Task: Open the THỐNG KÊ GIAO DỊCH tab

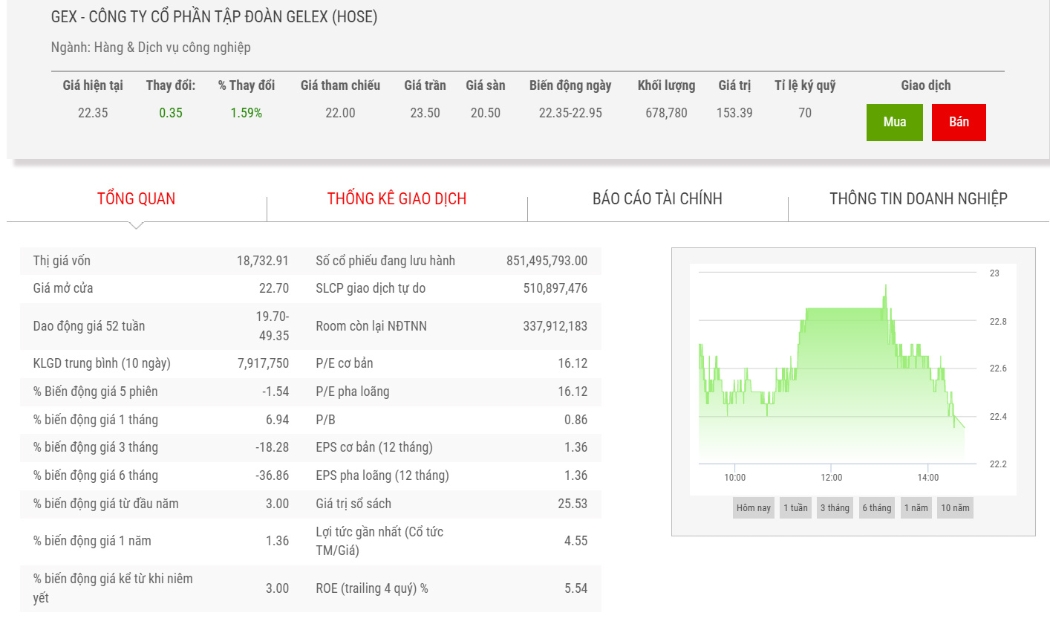Action: (396, 198)
